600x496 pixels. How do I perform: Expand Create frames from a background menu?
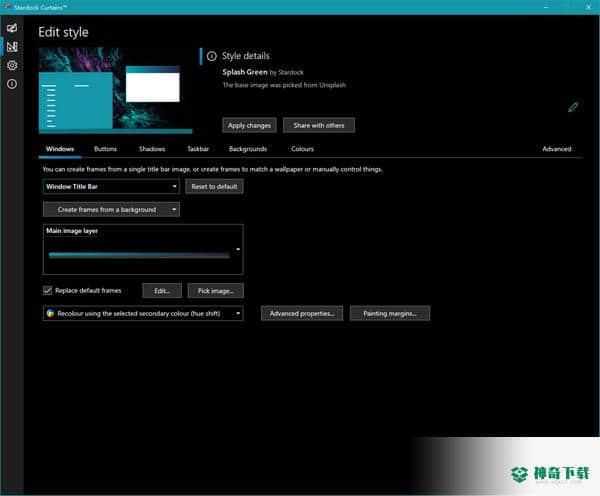pos(111,209)
